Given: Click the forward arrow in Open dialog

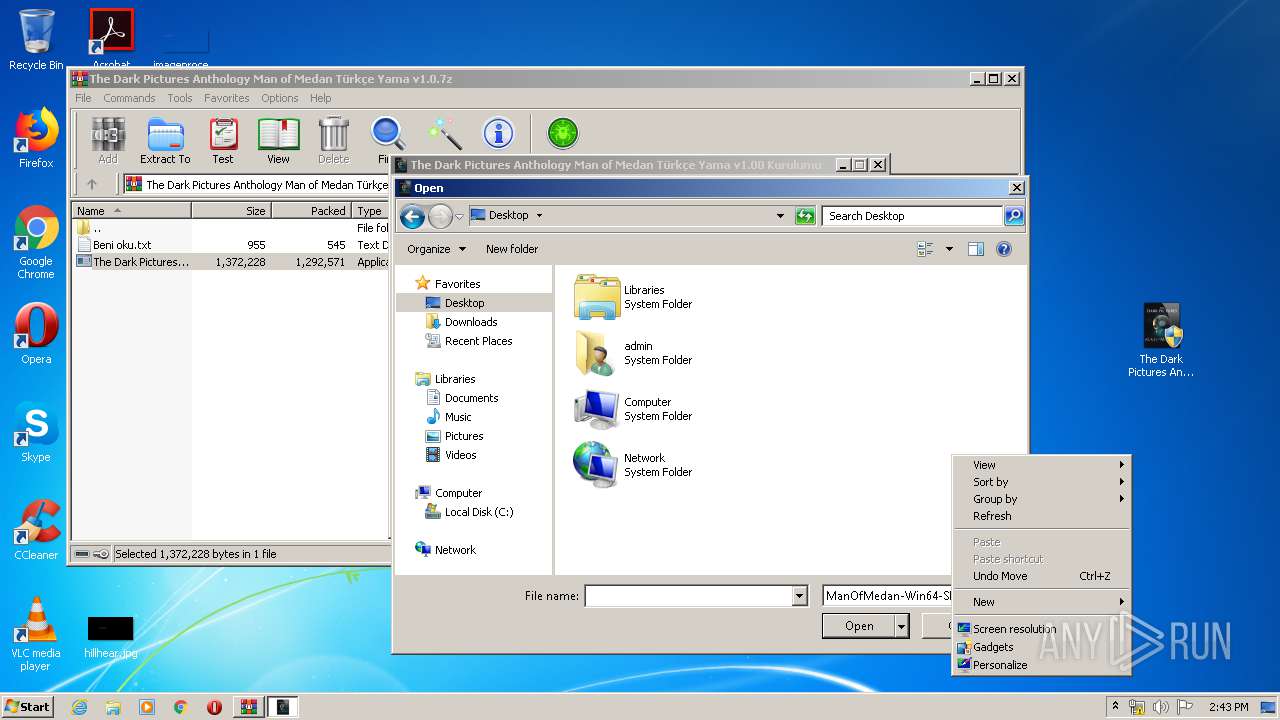Looking at the screenshot, I should (440, 216).
